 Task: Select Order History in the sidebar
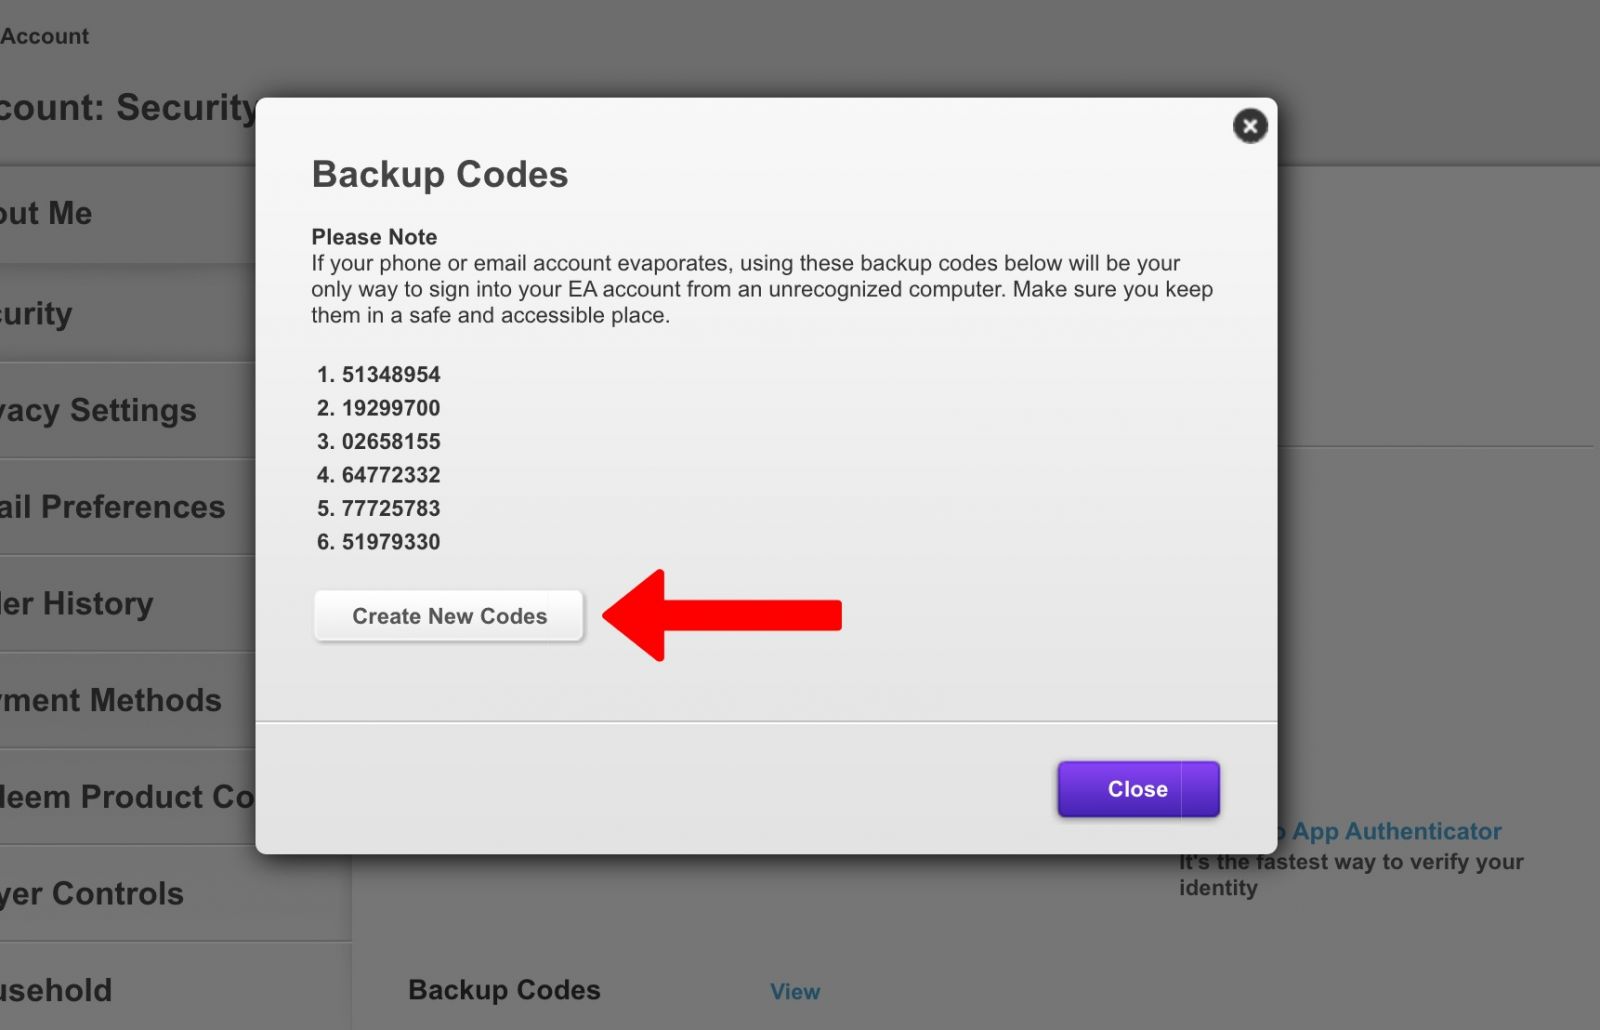(x=75, y=603)
